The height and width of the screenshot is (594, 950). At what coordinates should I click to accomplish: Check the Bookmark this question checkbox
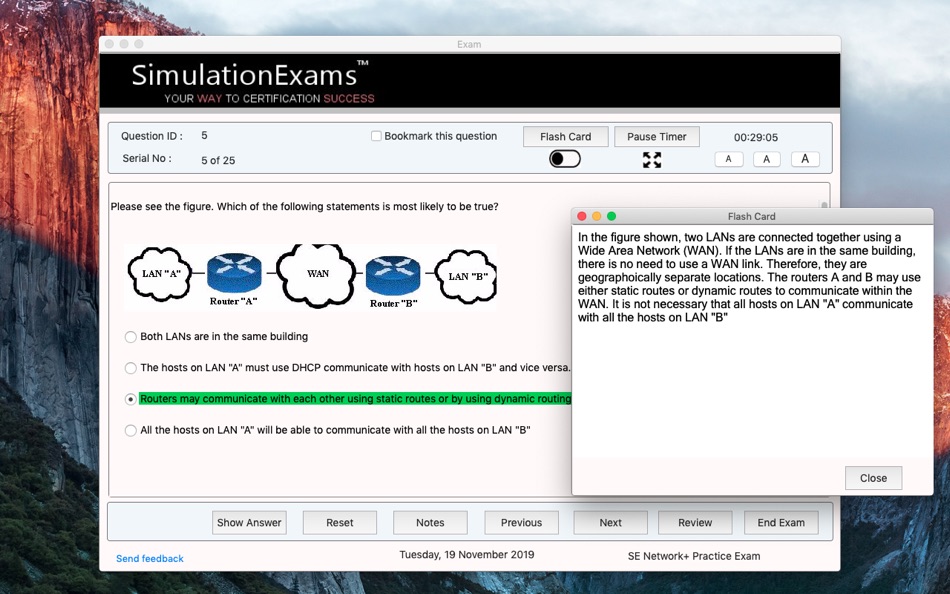click(376, 136)
